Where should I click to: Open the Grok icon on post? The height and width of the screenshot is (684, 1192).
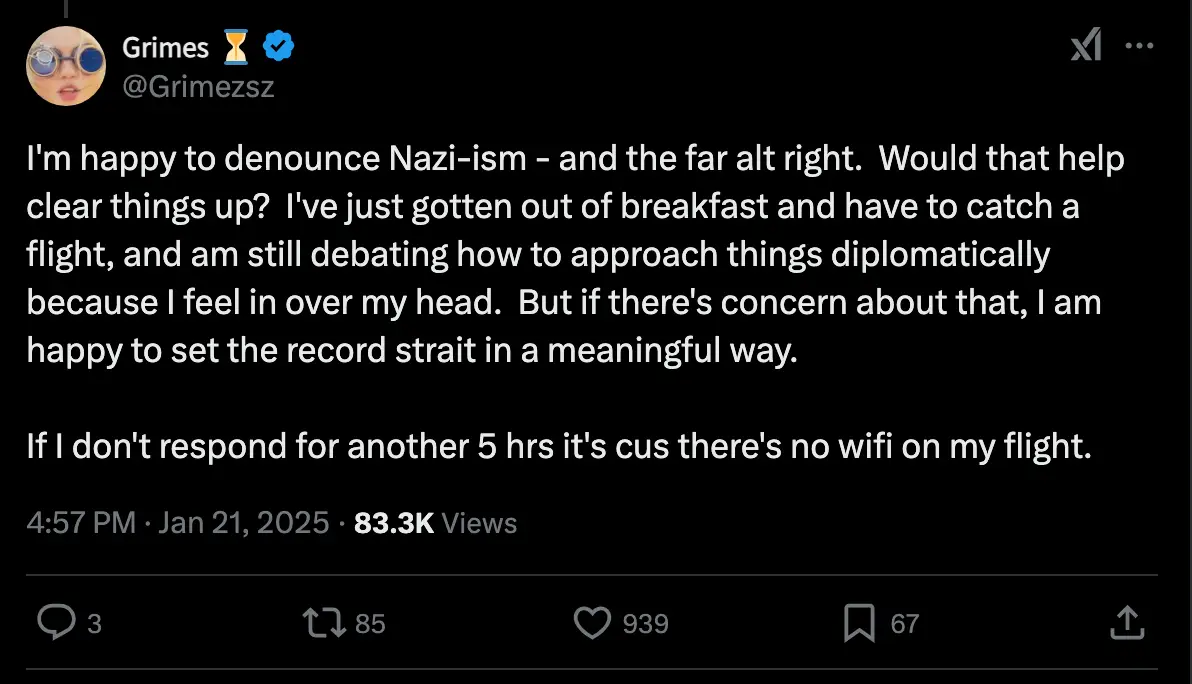[x=1086, y=46]
